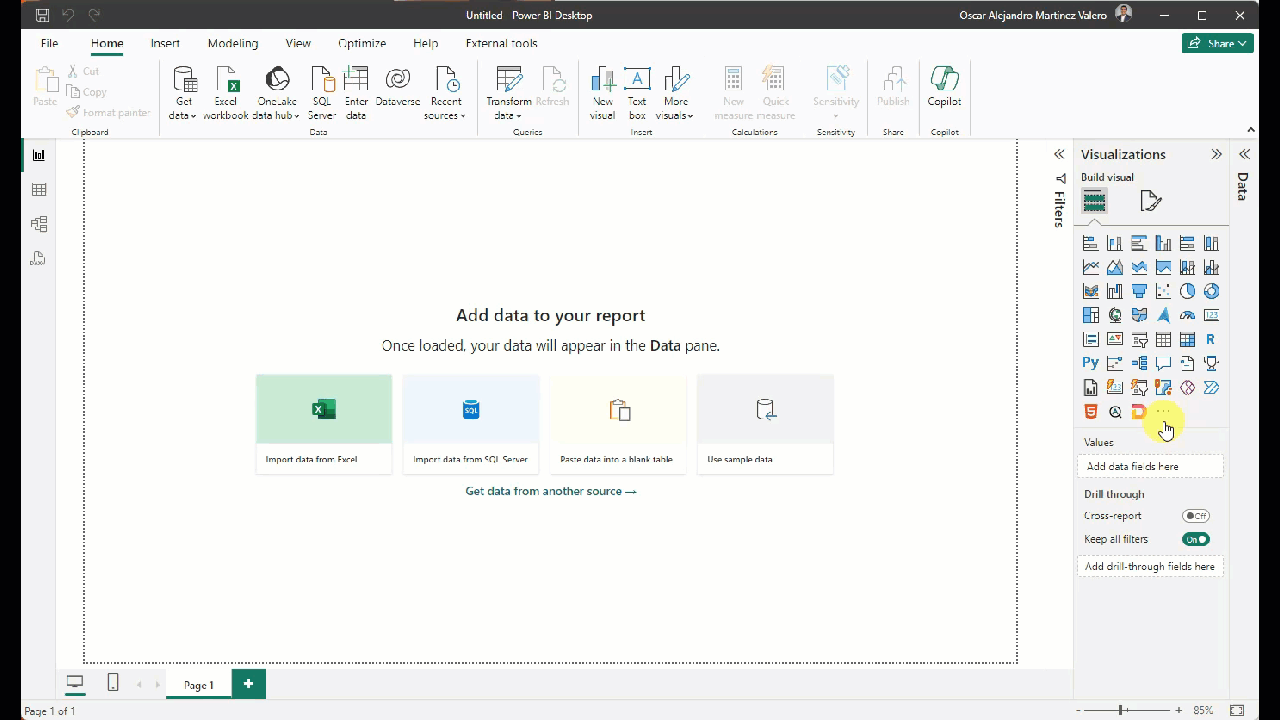
Task: Open Model view from the sidebar
Action: 39,223
